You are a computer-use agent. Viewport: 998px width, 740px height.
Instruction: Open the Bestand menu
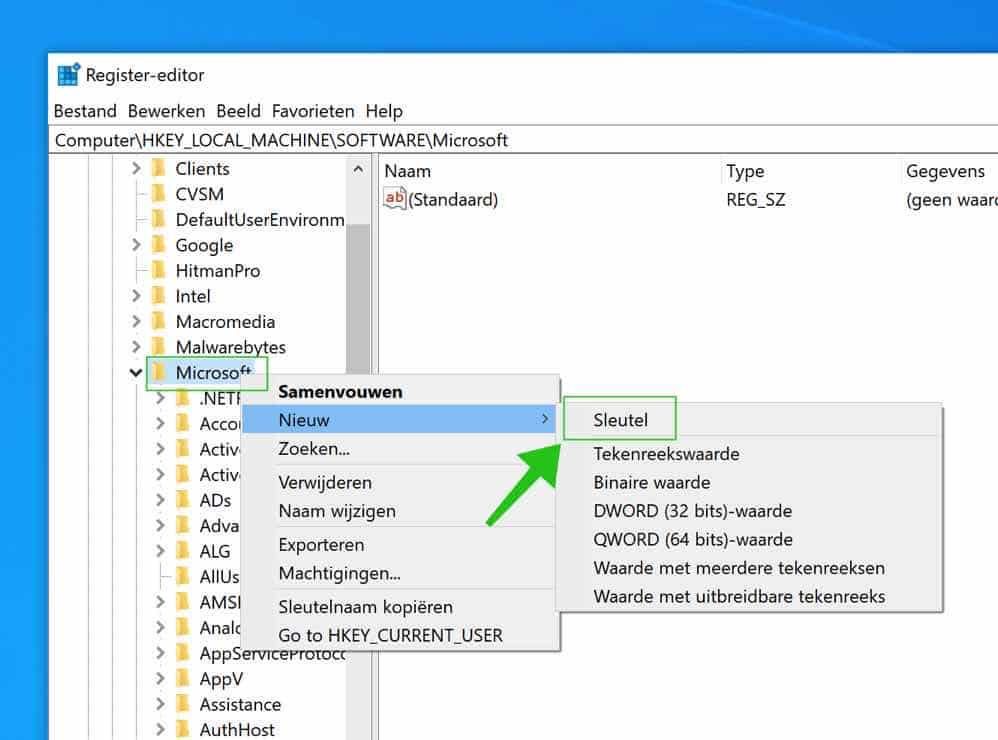point(85,111)
